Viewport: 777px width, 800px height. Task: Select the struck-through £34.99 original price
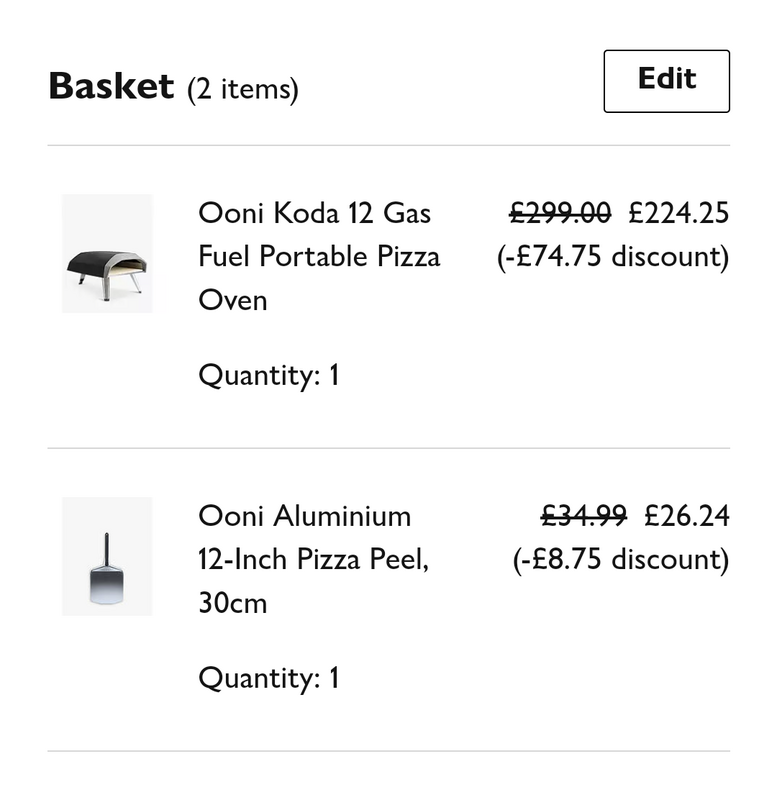(584, 515)
